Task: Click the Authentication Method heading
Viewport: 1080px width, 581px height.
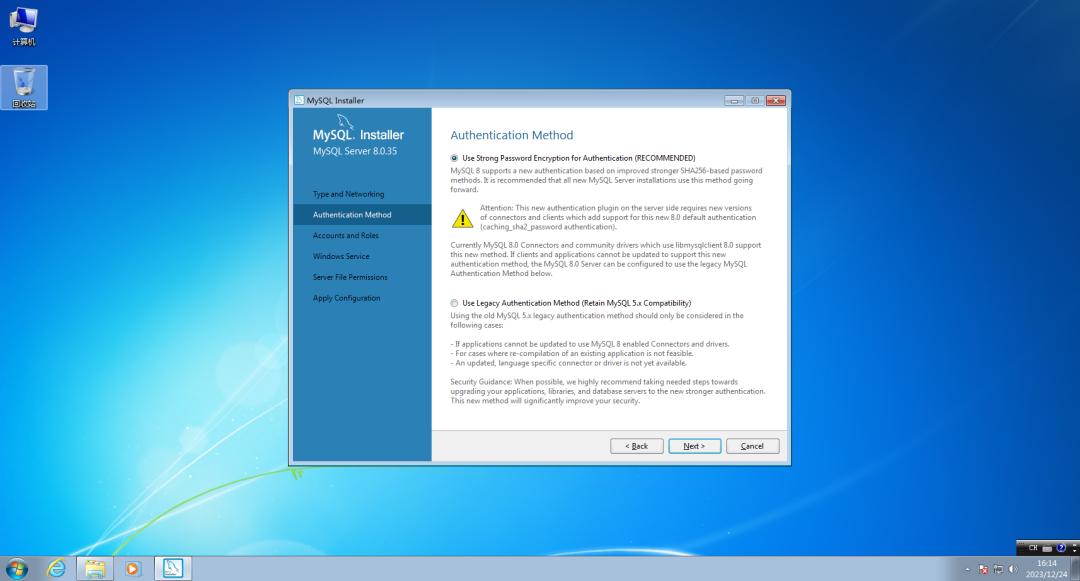Action: (x=512, y=136)
